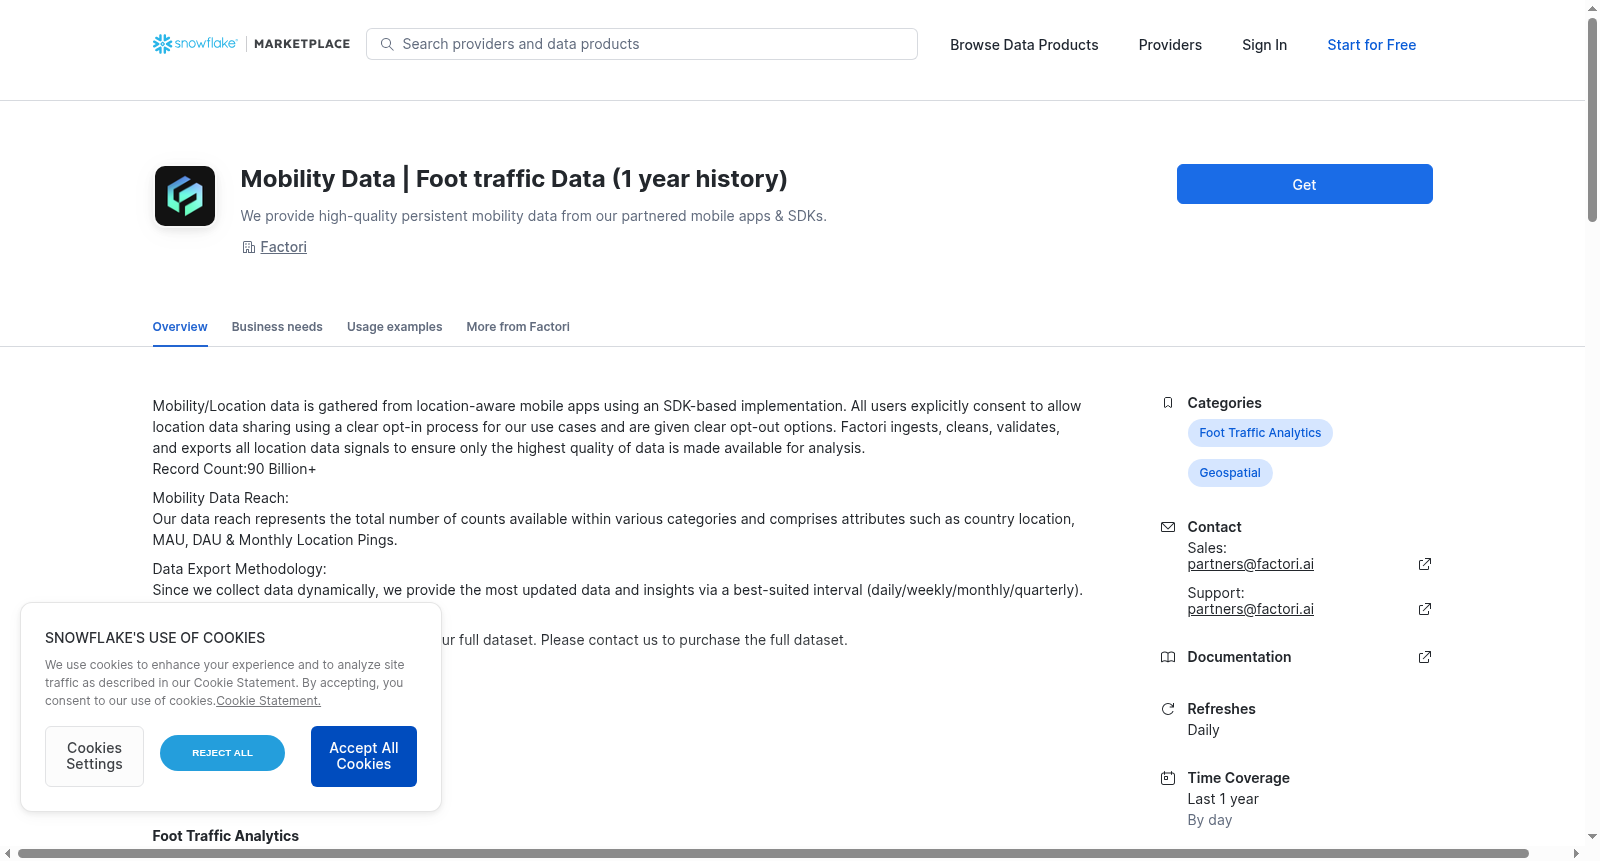Click the REJECT ALL cookies button

tap(222, 753)
